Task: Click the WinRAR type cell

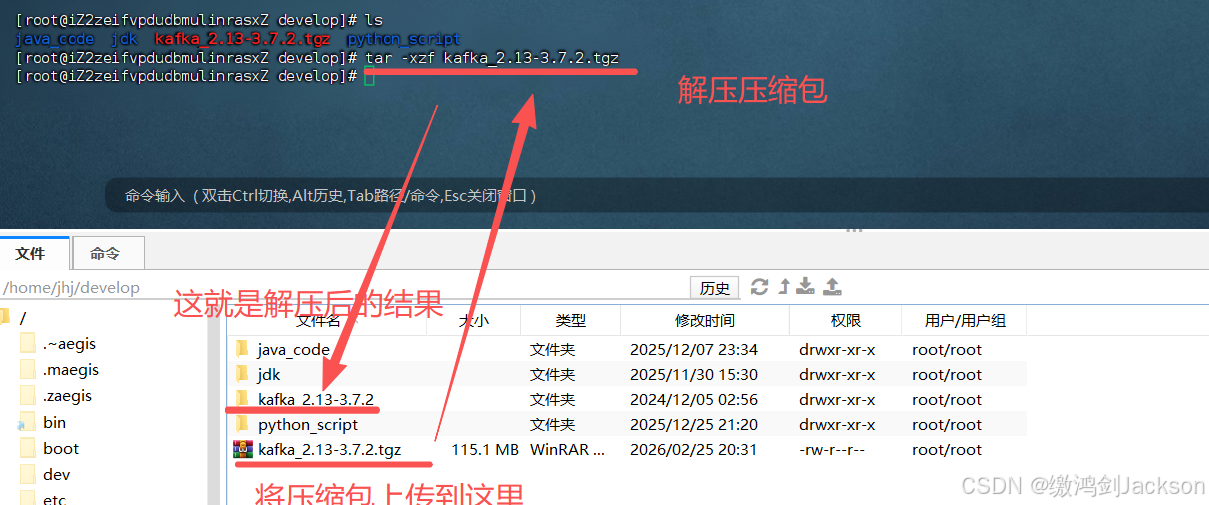Action: coord(567,449)
